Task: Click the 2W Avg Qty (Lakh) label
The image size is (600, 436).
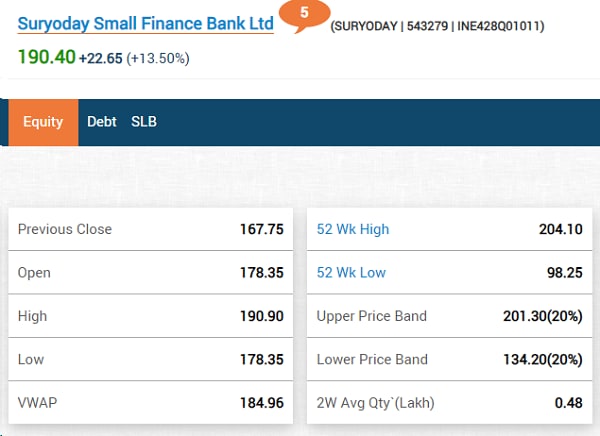Action: pyautogui.click(x=376, y=403)
